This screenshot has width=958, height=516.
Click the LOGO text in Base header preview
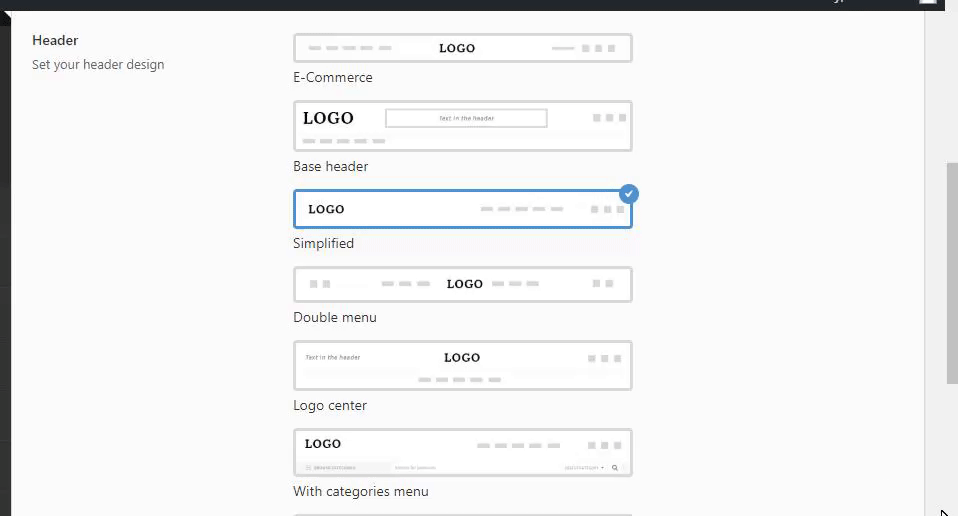328,118
